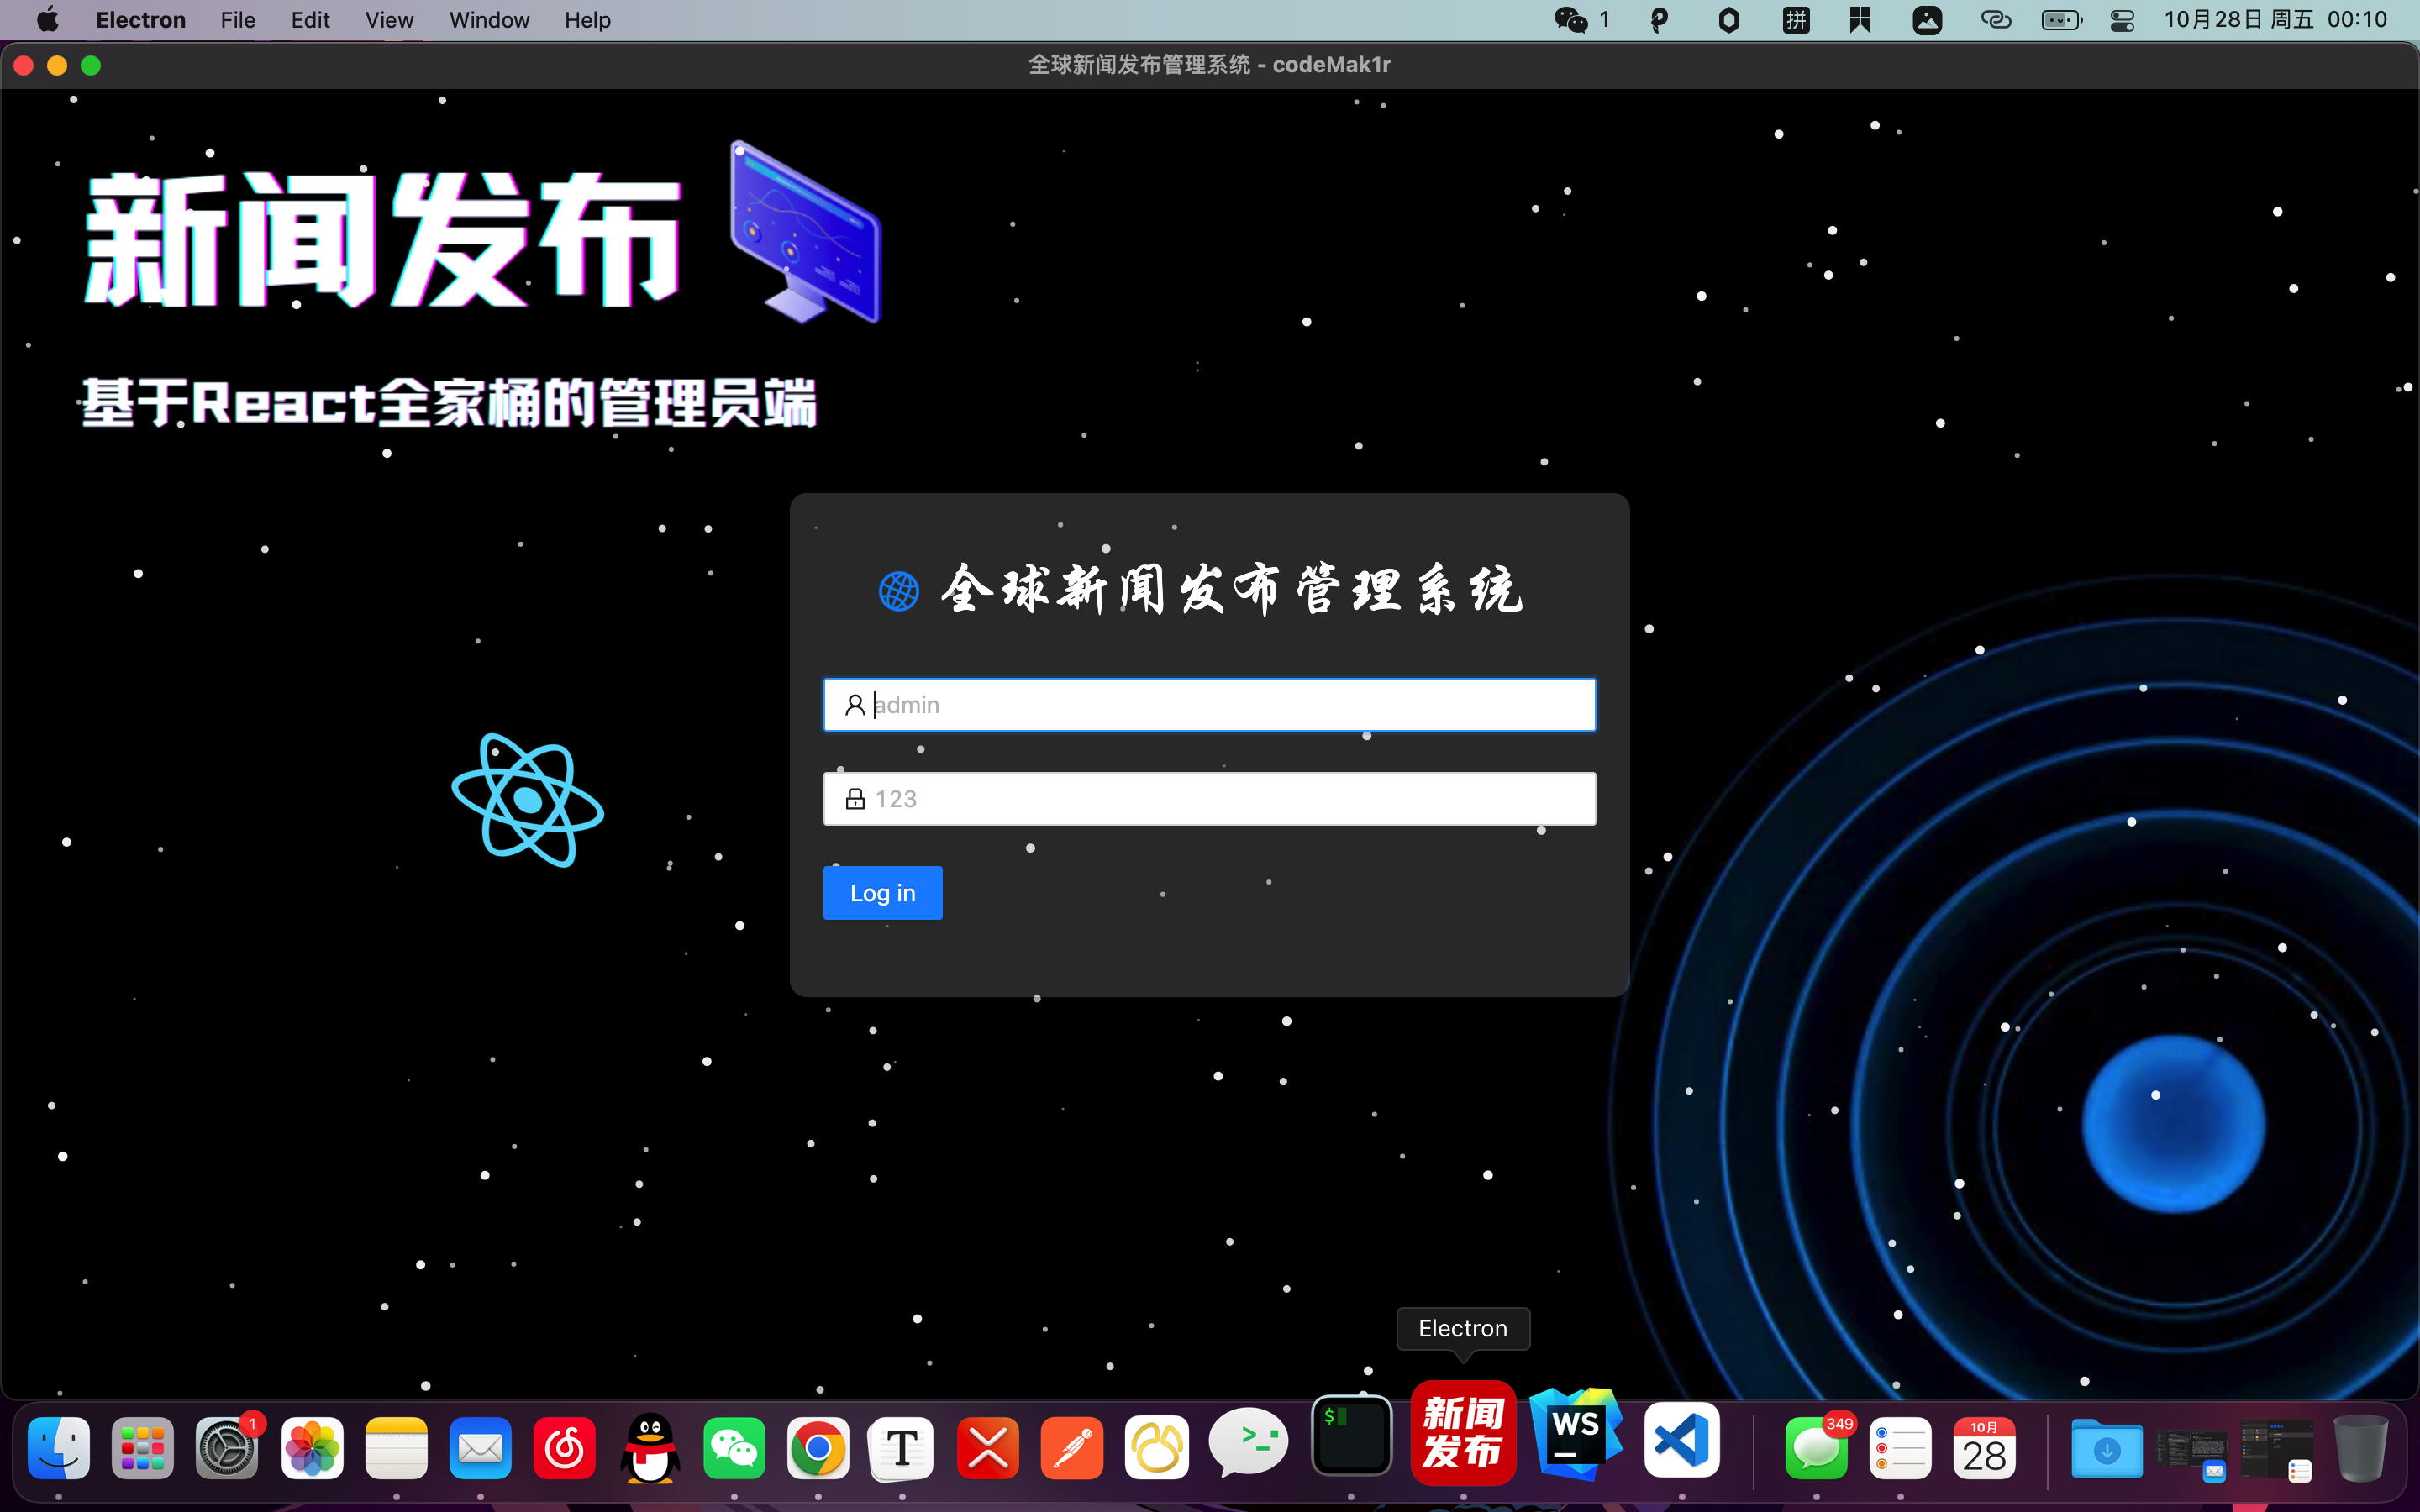Click the lock icon in password field
The height and width of the screenshot is (1512, 2420).
point(855,799)
